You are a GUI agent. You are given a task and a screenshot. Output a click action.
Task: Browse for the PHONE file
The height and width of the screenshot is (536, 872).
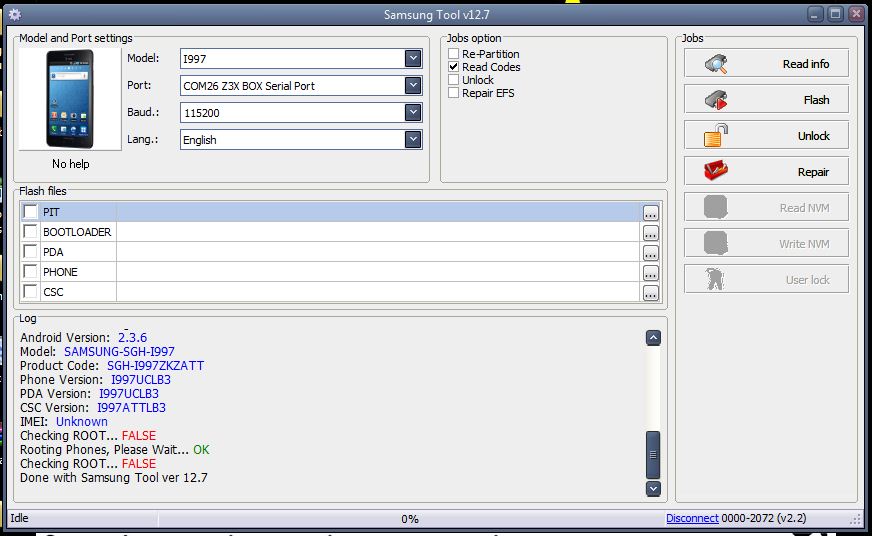point(651,272)
